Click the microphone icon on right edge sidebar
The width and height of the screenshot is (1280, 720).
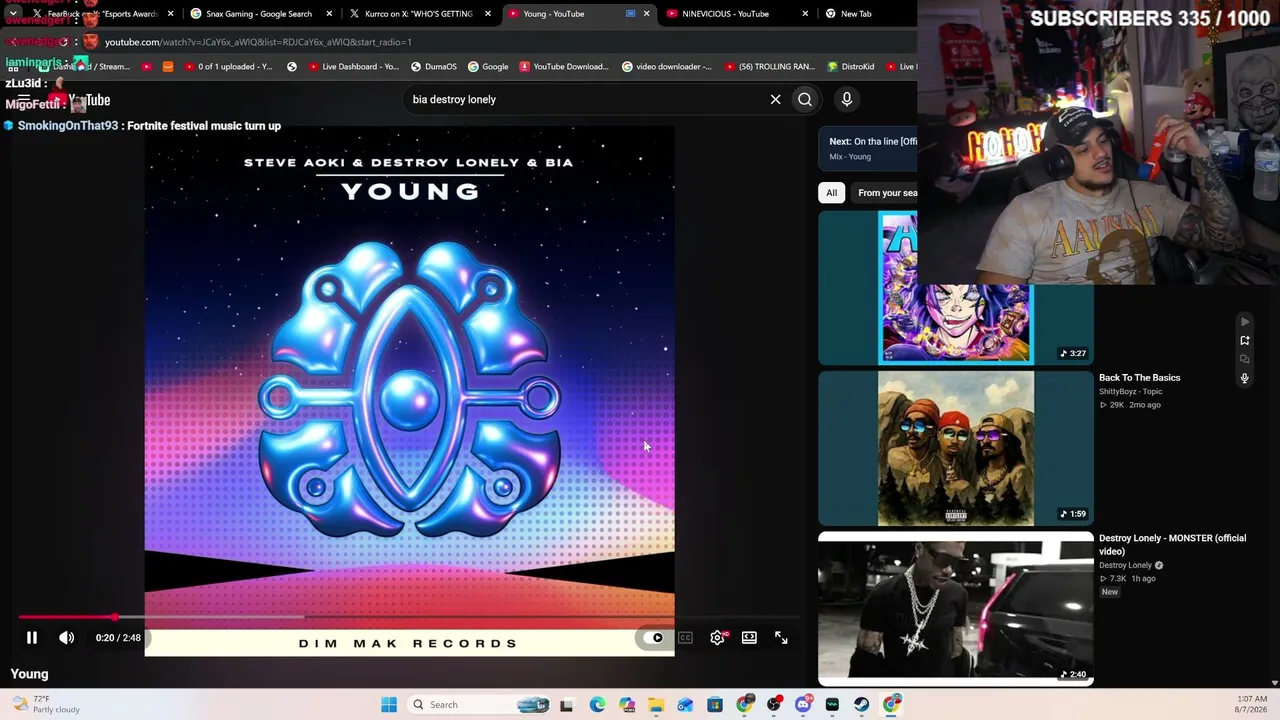coord(1245,378)
